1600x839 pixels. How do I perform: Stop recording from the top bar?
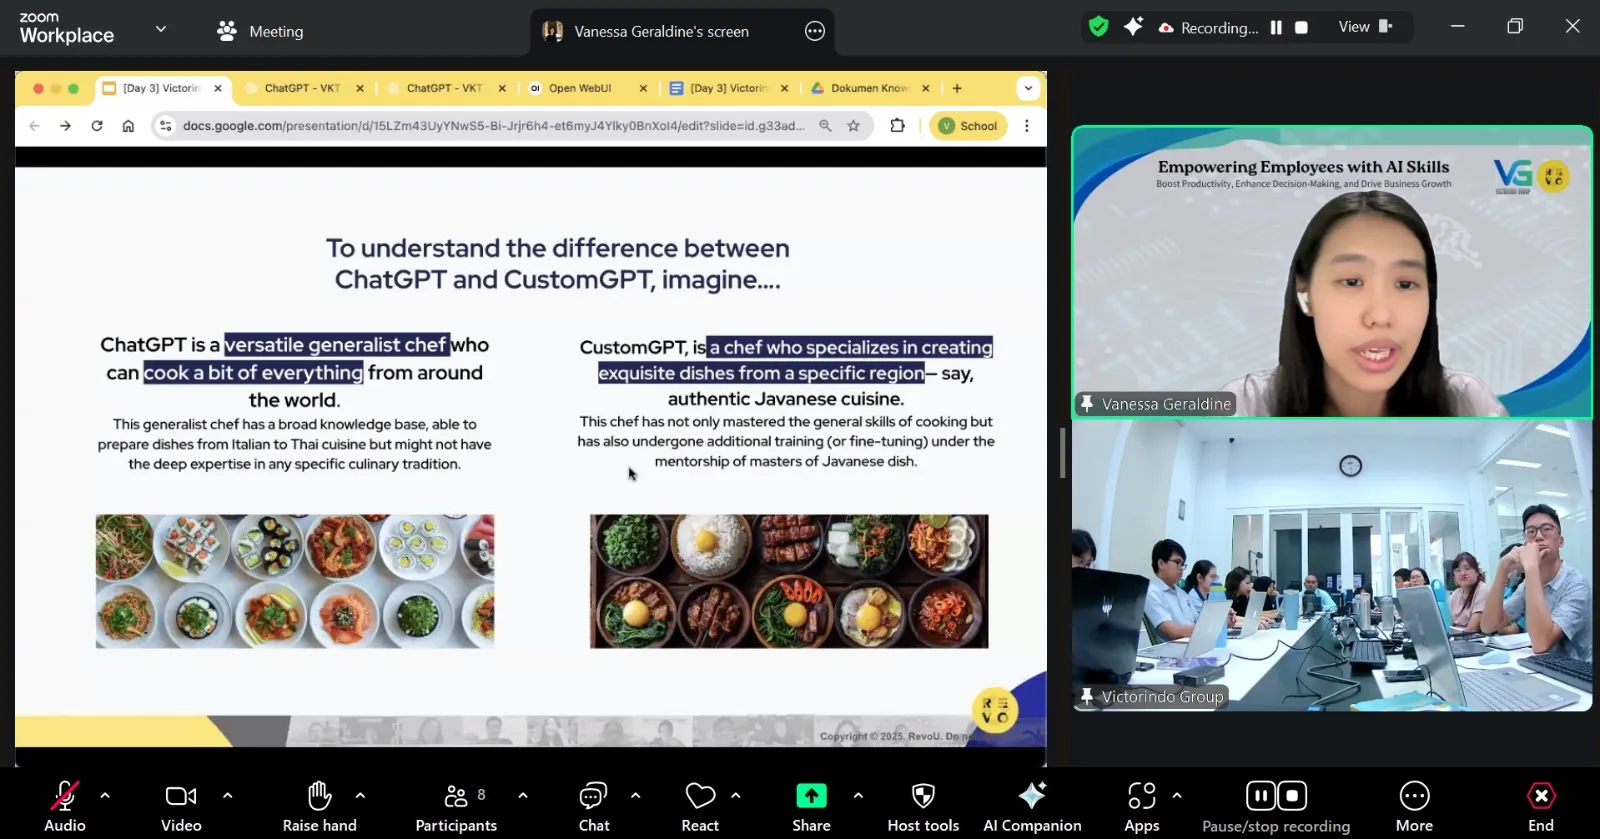click(1301, 28)
